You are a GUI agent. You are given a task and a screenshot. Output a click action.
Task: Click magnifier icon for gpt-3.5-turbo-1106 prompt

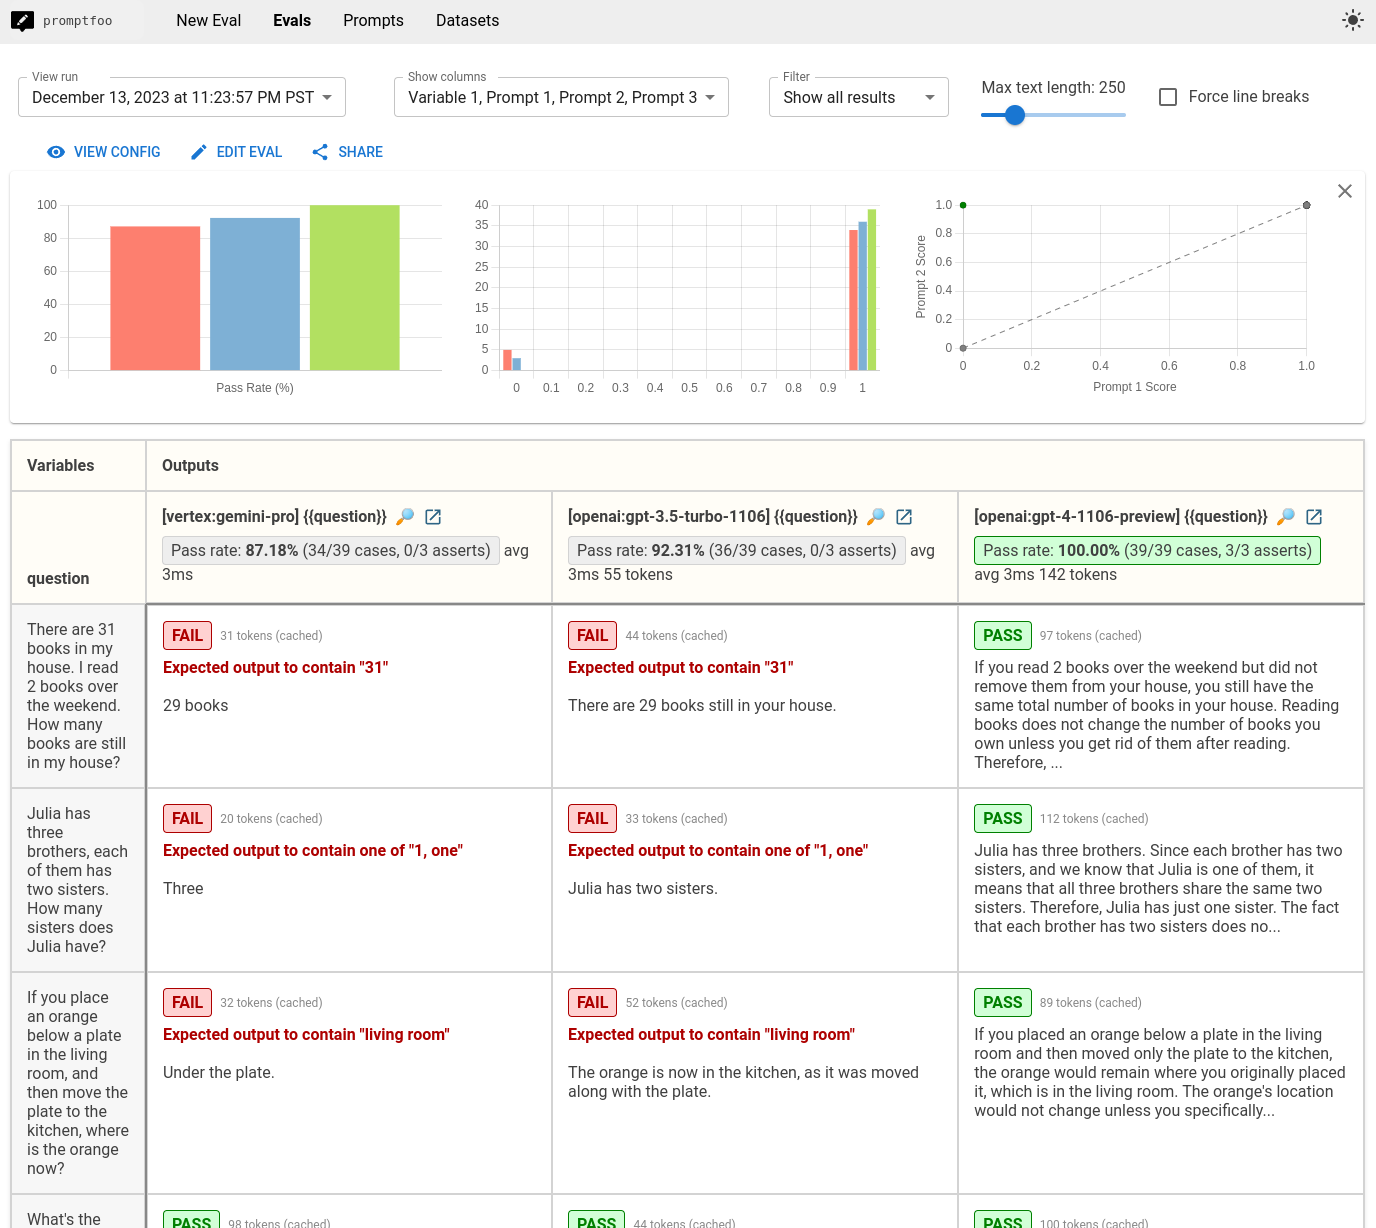pos(876,517)
